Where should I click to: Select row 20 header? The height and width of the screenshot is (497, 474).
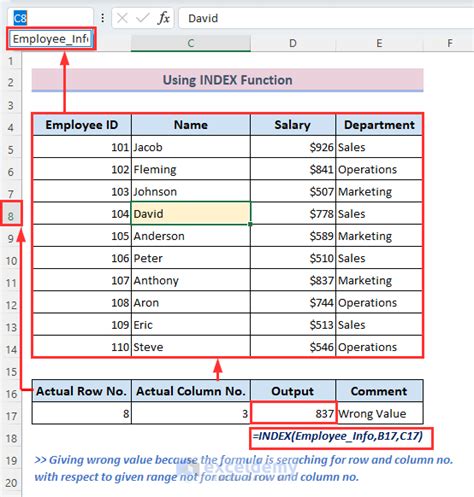11,483
